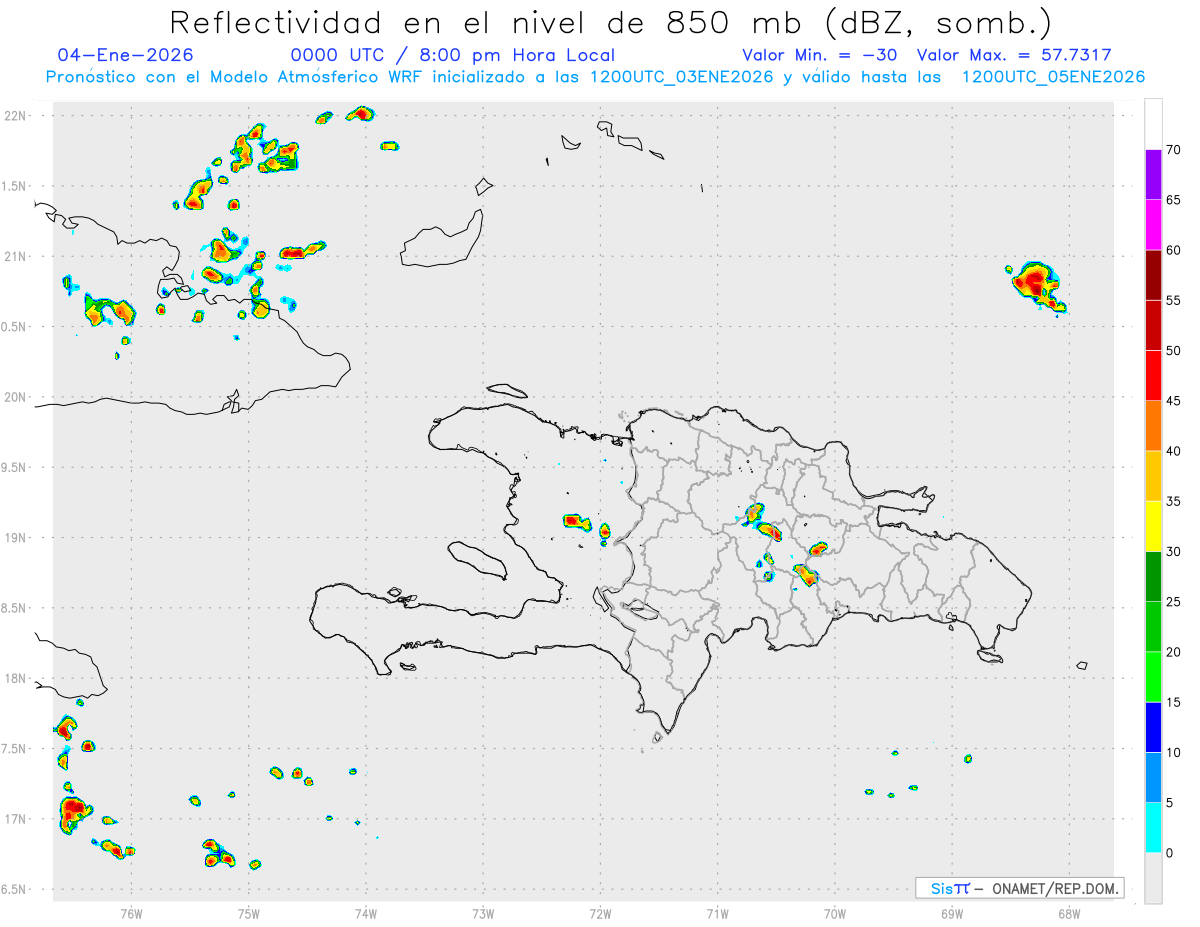Click the colorbar tick label '10'
This screenshot has height=927, width=1200.
1175,753
